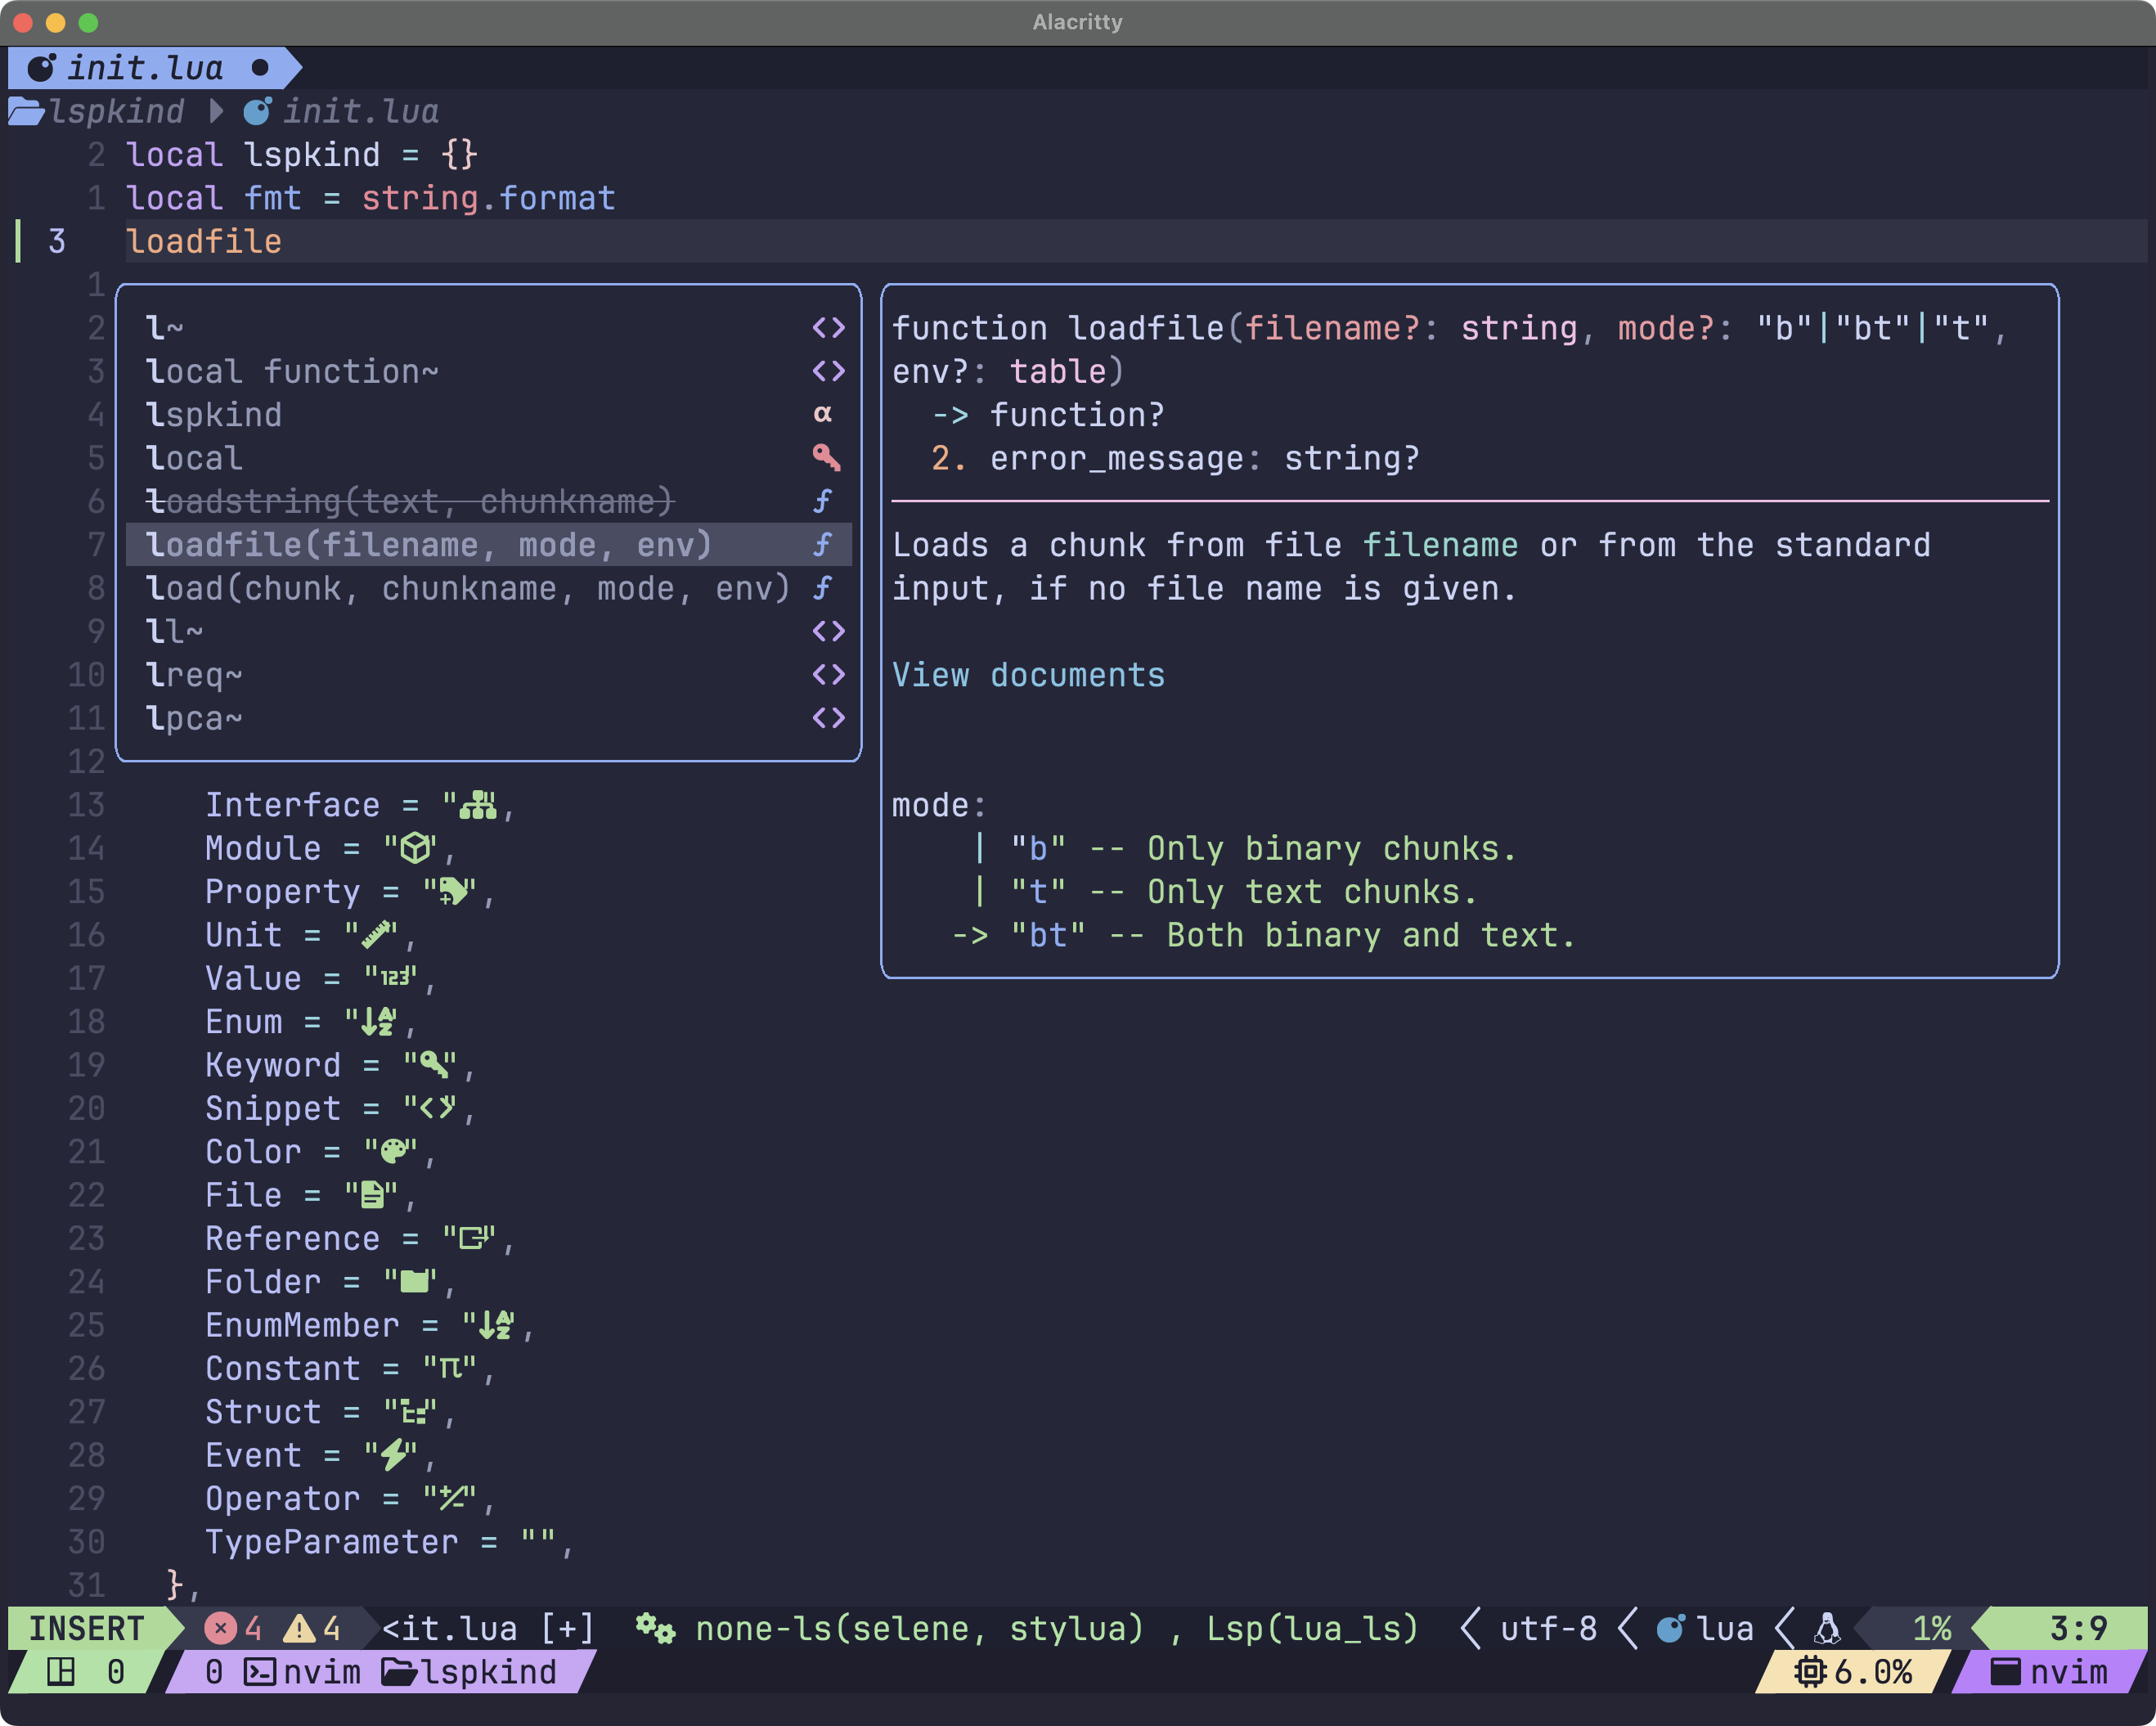Click the Reference glyph on line 23

473,1237
